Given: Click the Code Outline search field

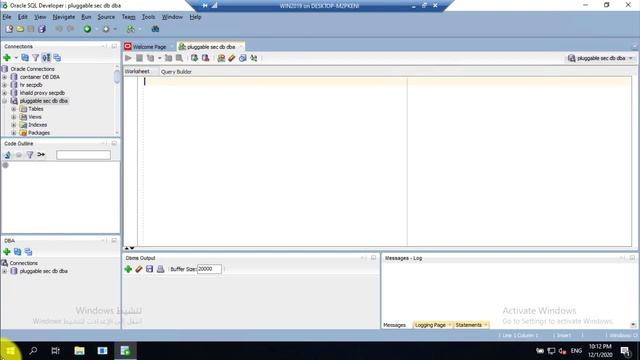Looking at the screenshot, I should tap(83, 155).
